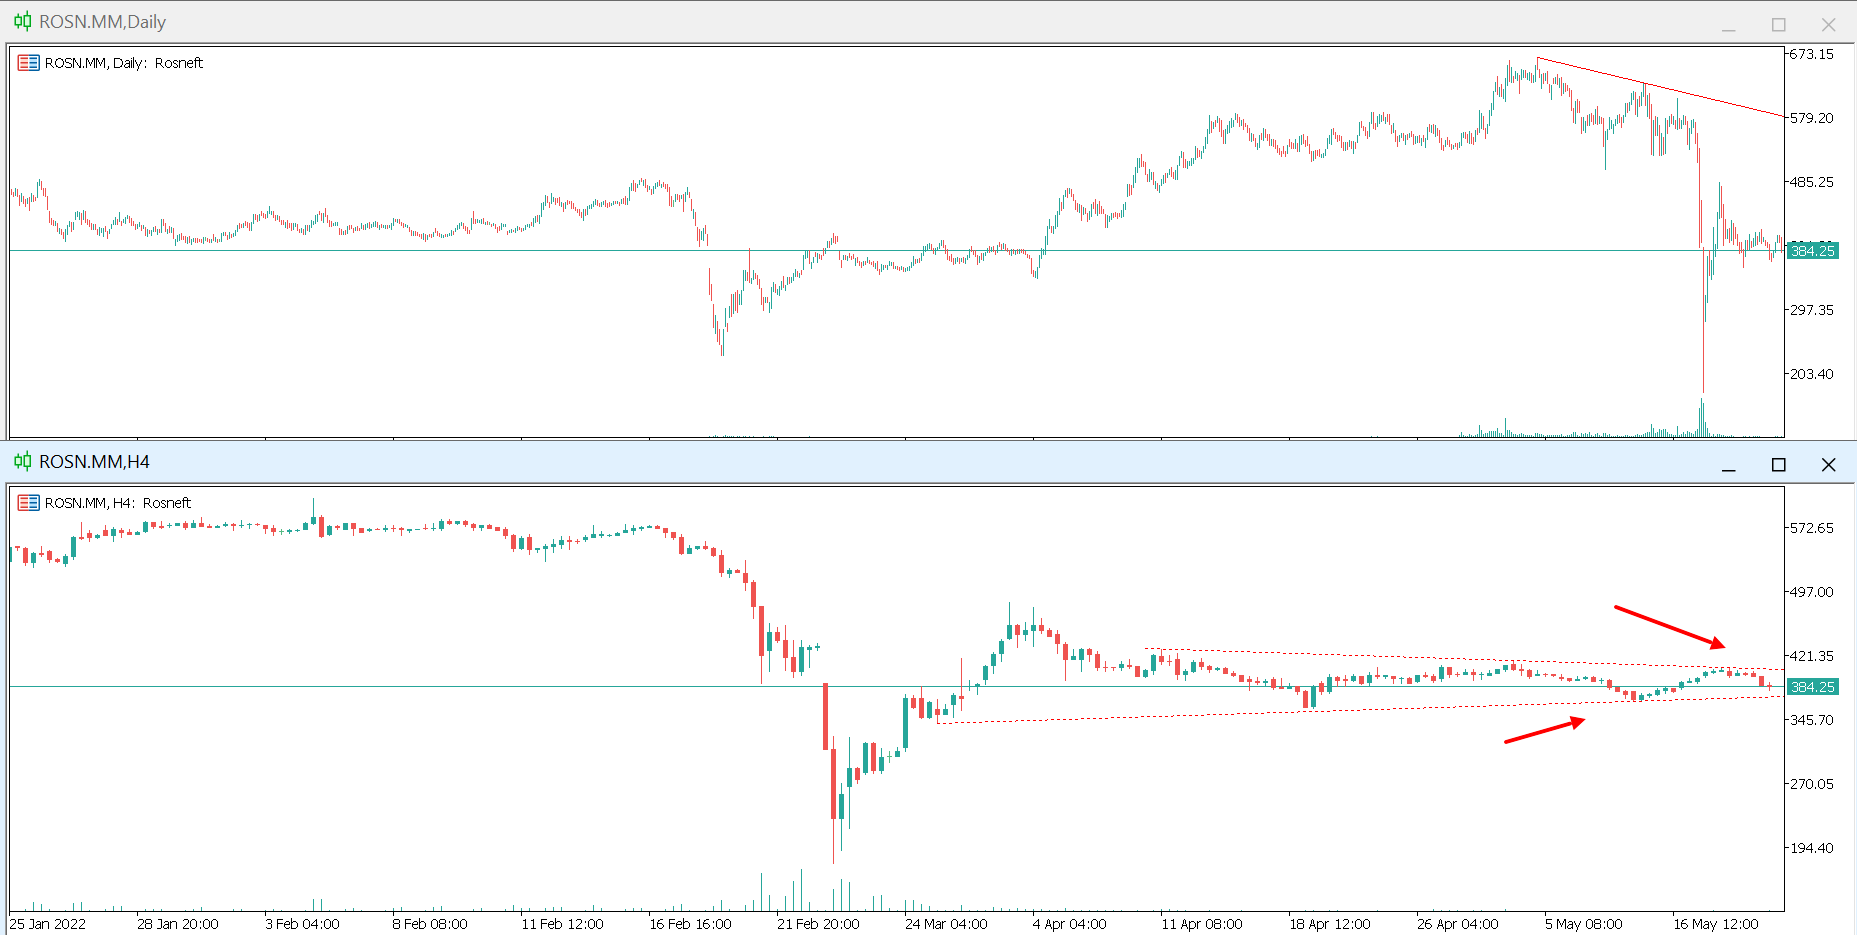Click the 345.70 price level on H4 scale

coord(1812,720)
